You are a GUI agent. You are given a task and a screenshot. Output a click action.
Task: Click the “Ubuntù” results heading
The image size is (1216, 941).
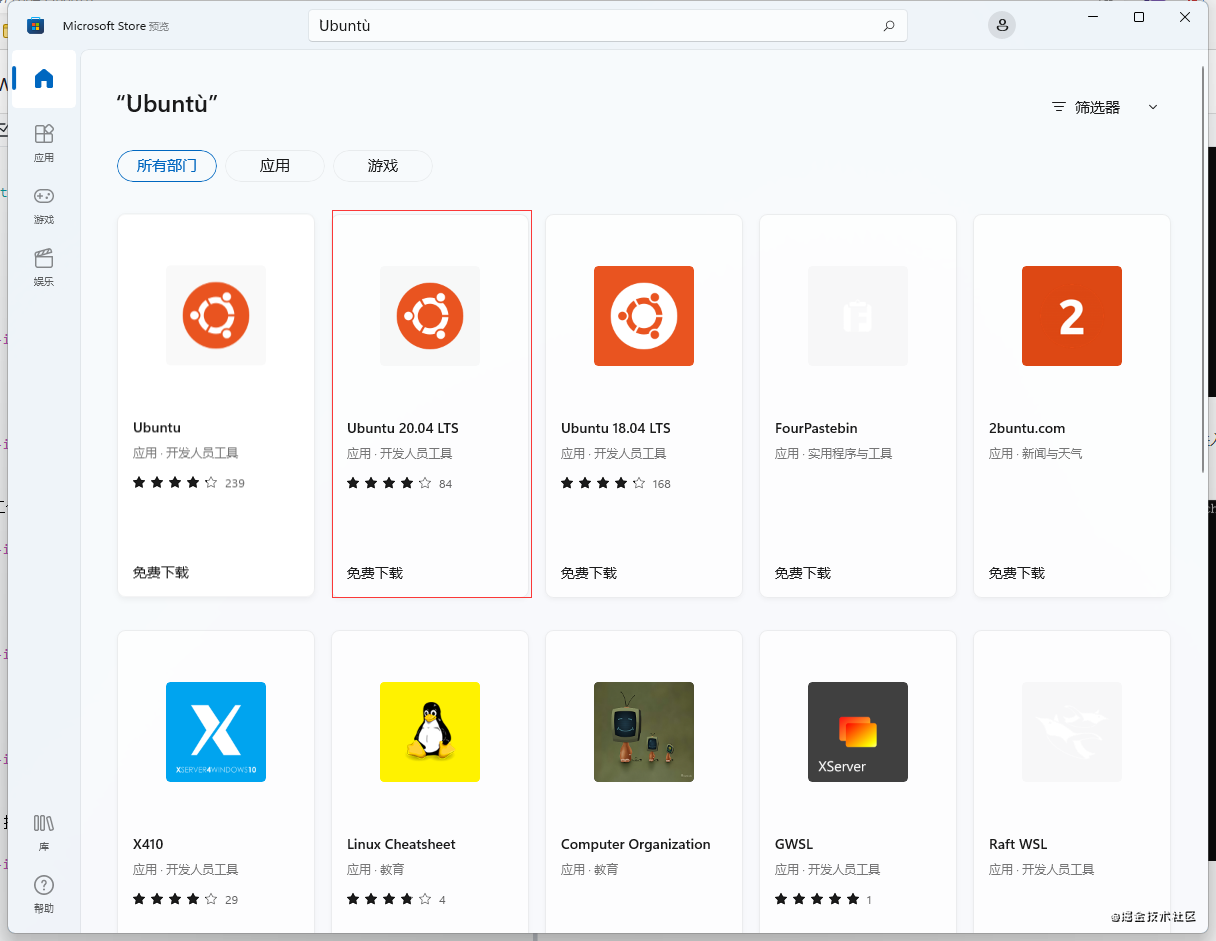point(167,104)
